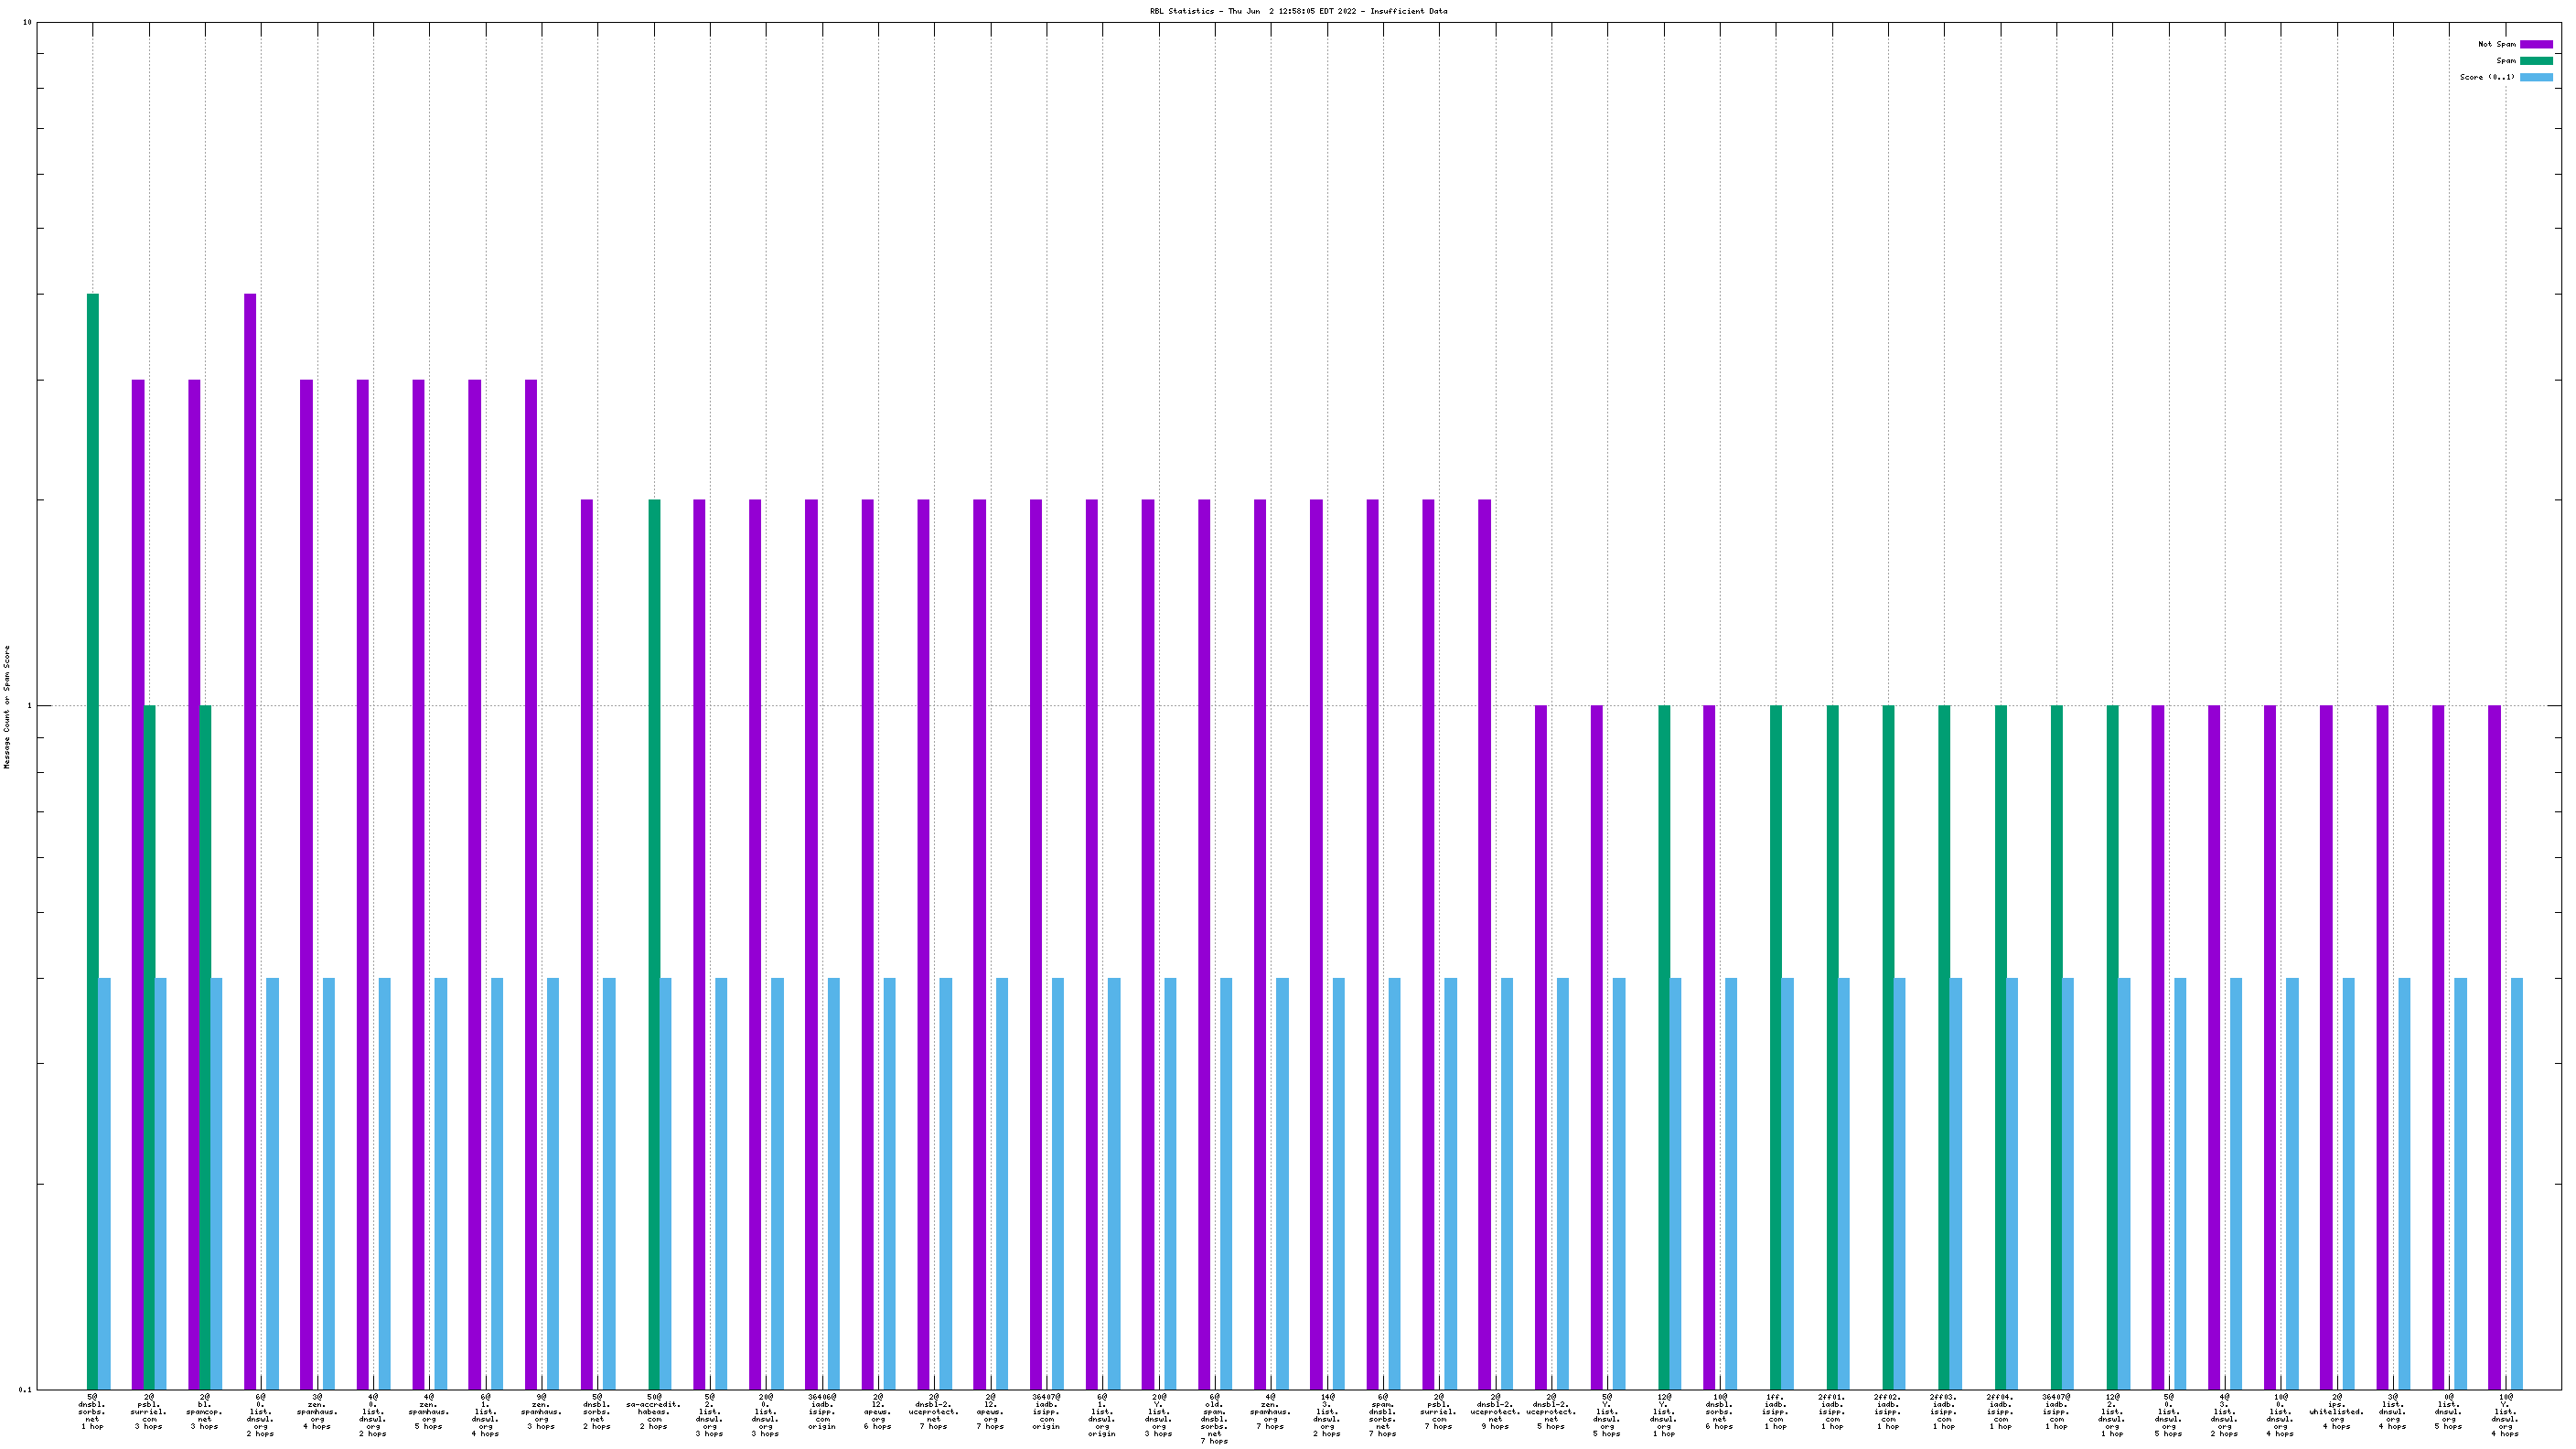Click the 'ips.whitelisted.org 4 hops' axis label
The image size is (2576, 1449).
pos(2336,1411)
